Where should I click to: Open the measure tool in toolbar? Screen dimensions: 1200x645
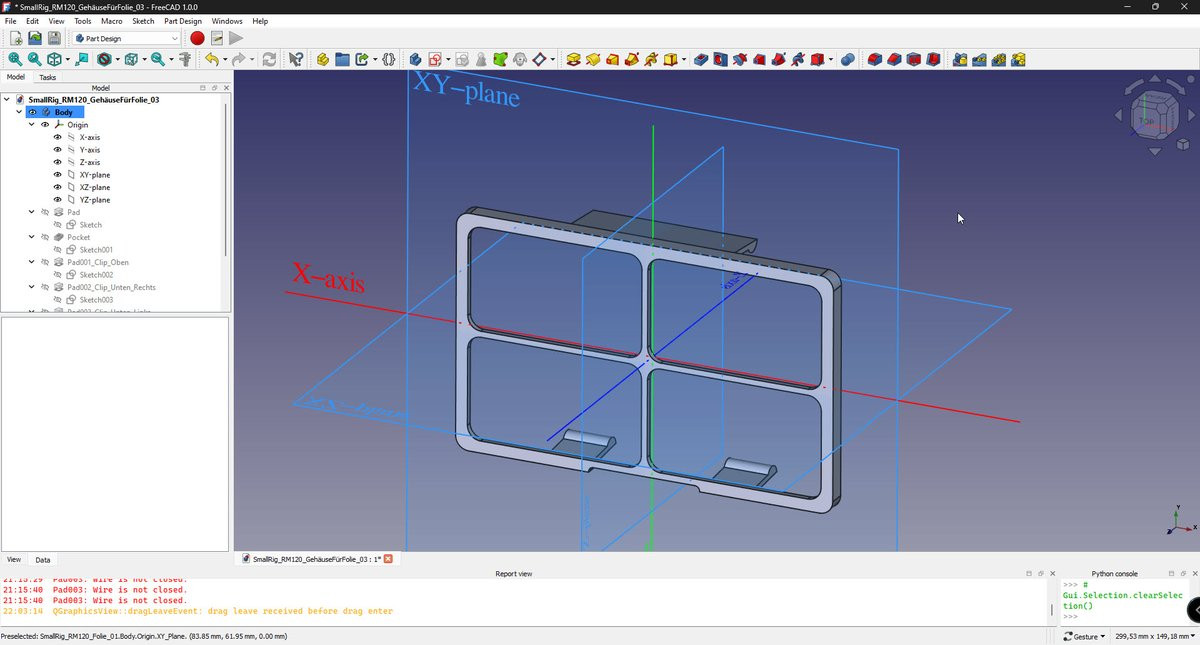pyautogui.click(x=185, y=60)
